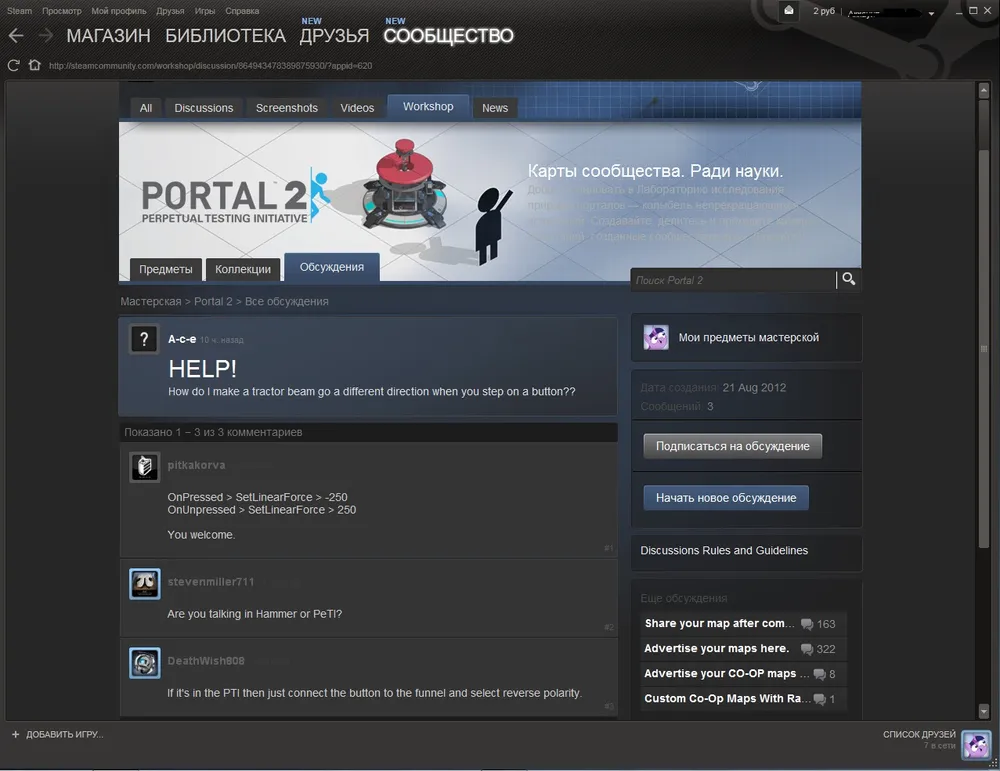Select the Workshop hub tab
This screenshot has width=1000, height=771.
(428, 106)
